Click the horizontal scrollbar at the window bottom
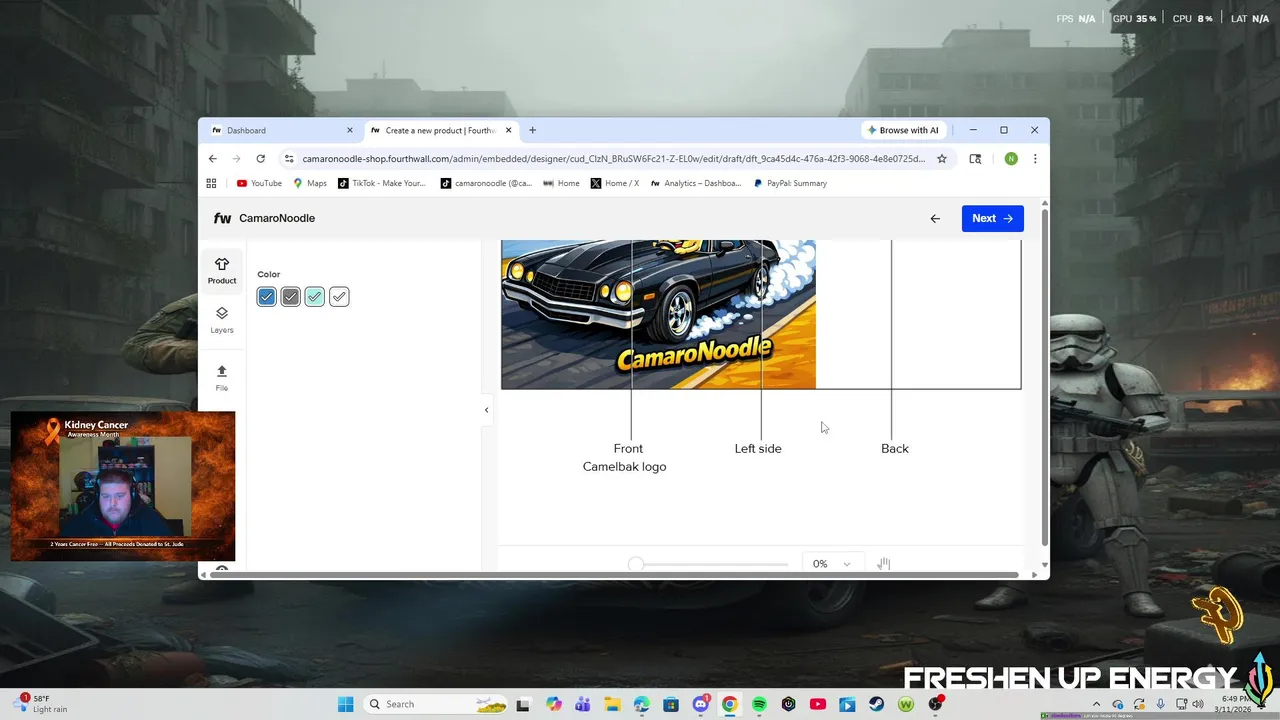Screen dimensions: 1280x720 pyautogui.click(x=615, y=575)
